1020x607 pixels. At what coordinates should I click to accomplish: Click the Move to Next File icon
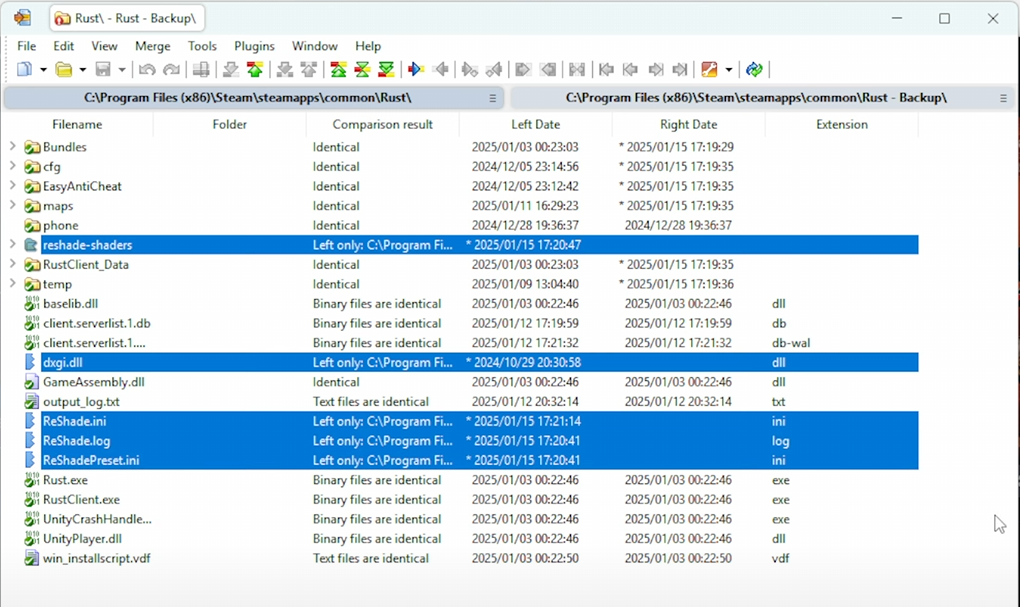coord(656,69)
